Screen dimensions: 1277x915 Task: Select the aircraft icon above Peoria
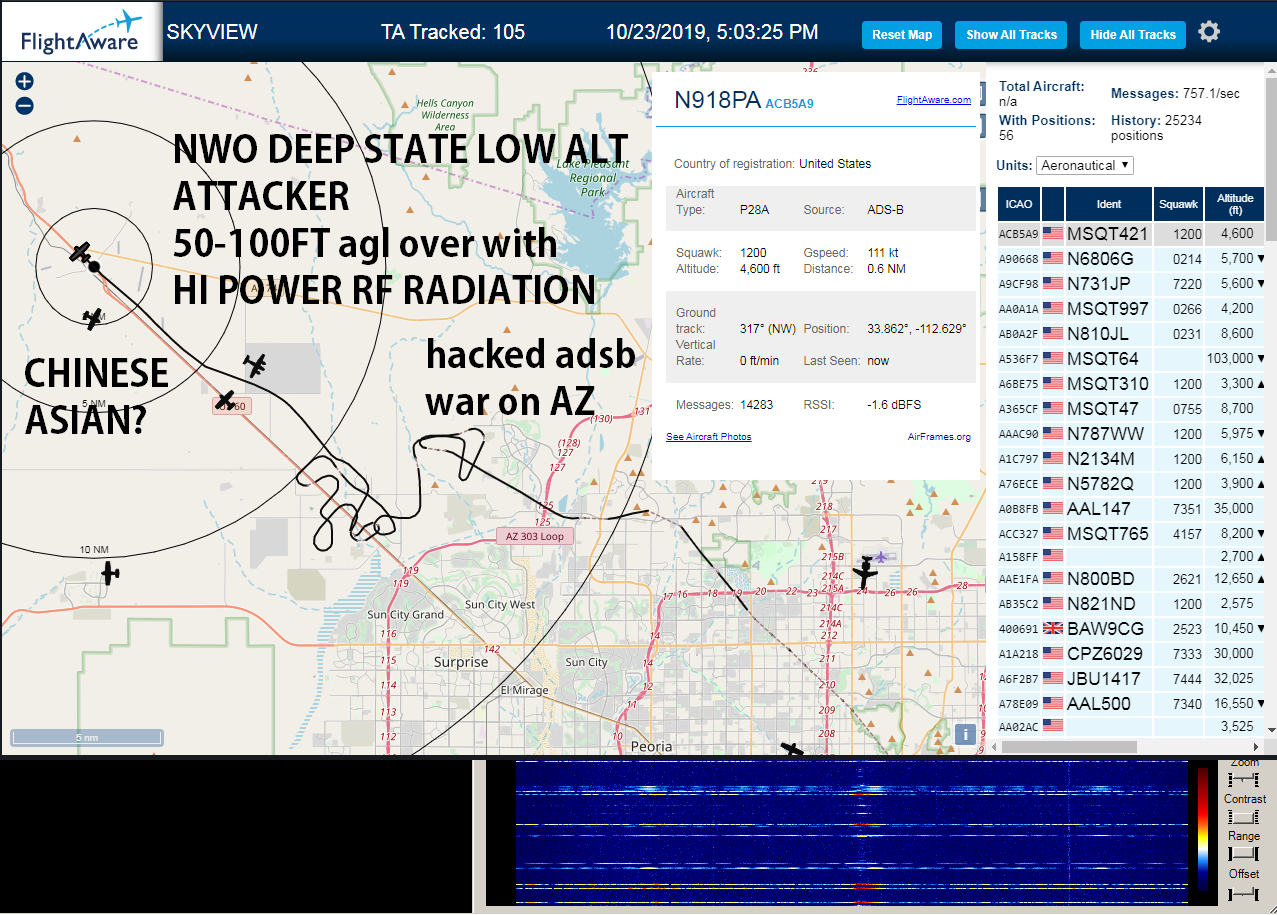[792, 748]
